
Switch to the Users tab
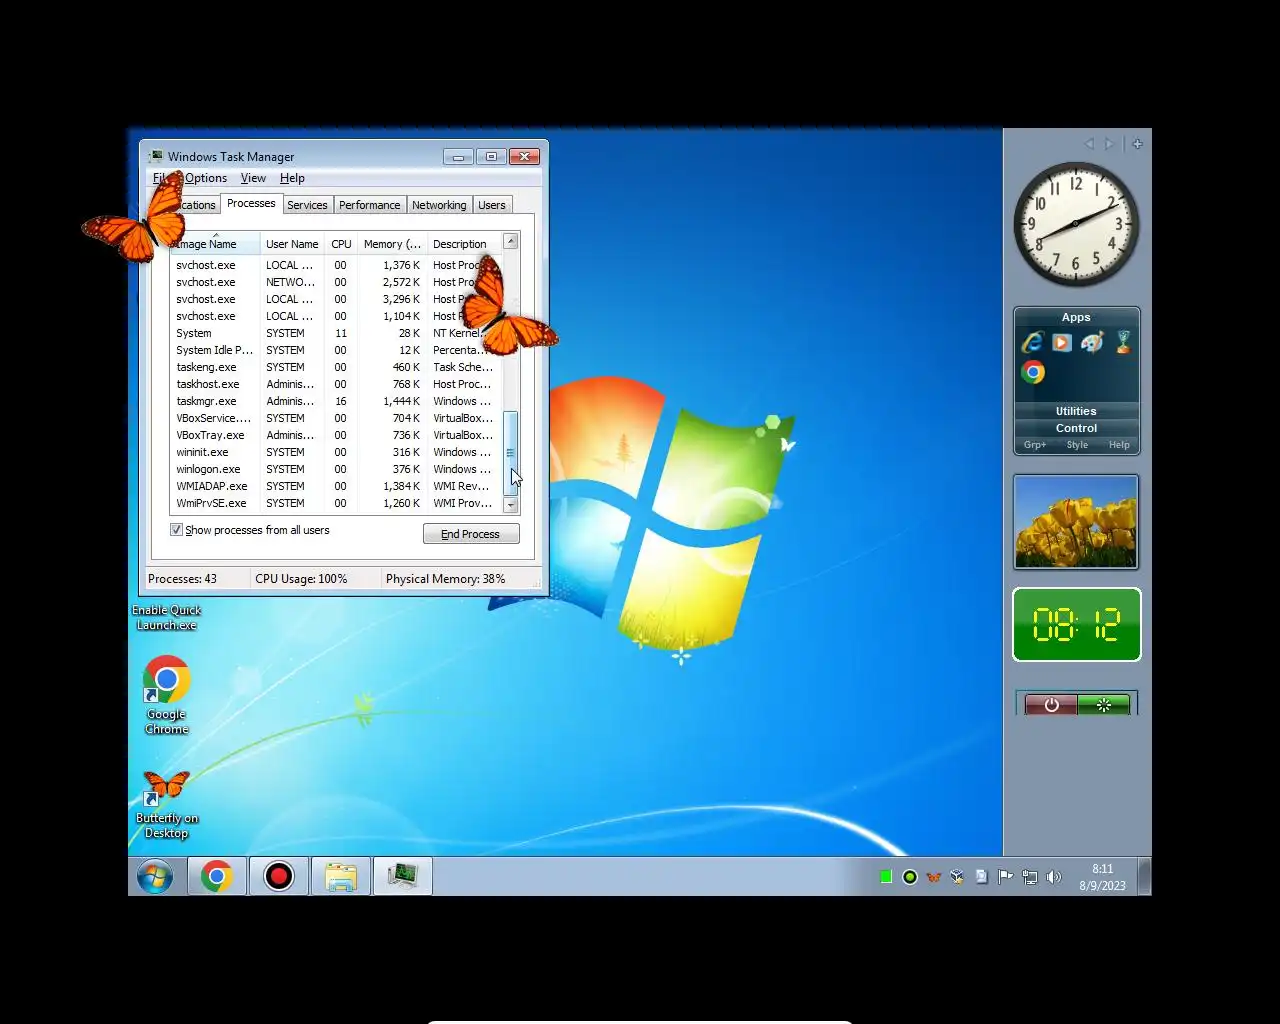[x=491, y=205]
